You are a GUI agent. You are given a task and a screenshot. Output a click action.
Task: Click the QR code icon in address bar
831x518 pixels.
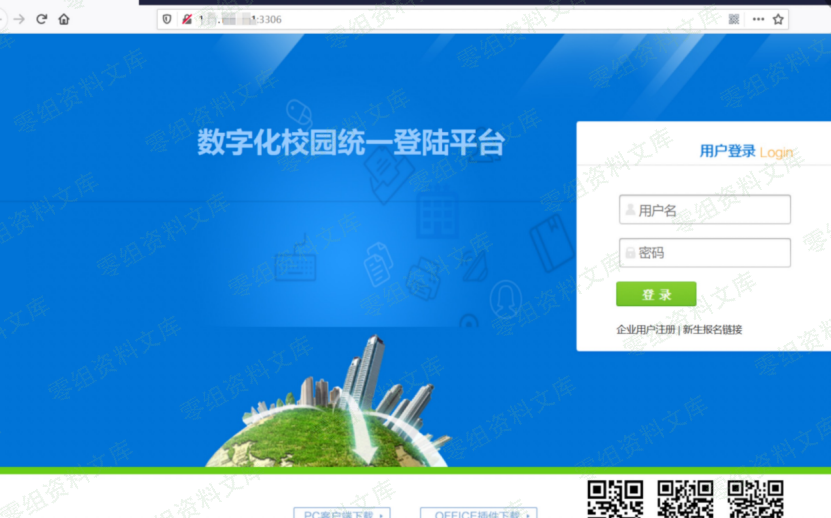point(734,19)
